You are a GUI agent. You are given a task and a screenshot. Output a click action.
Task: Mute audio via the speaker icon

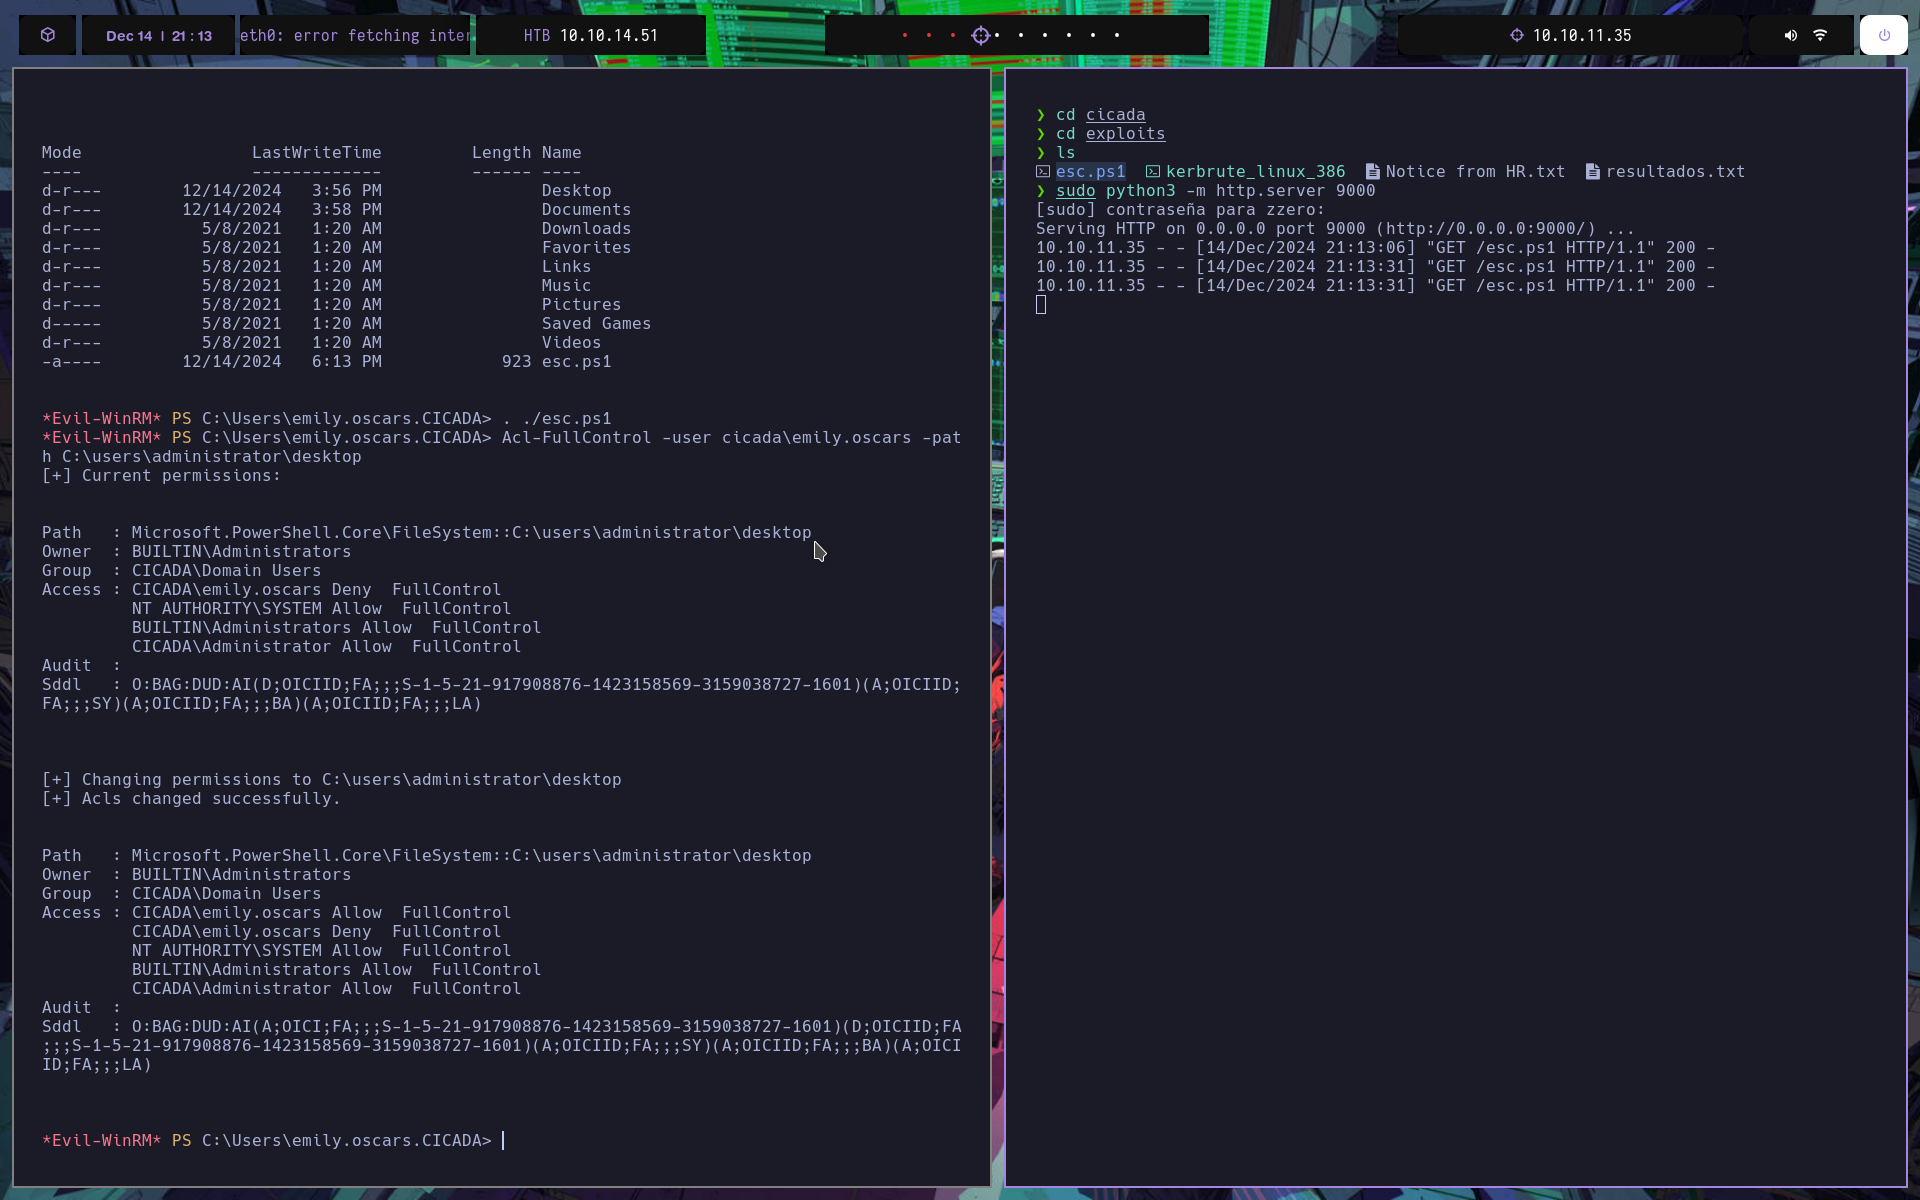point(1791,35)
